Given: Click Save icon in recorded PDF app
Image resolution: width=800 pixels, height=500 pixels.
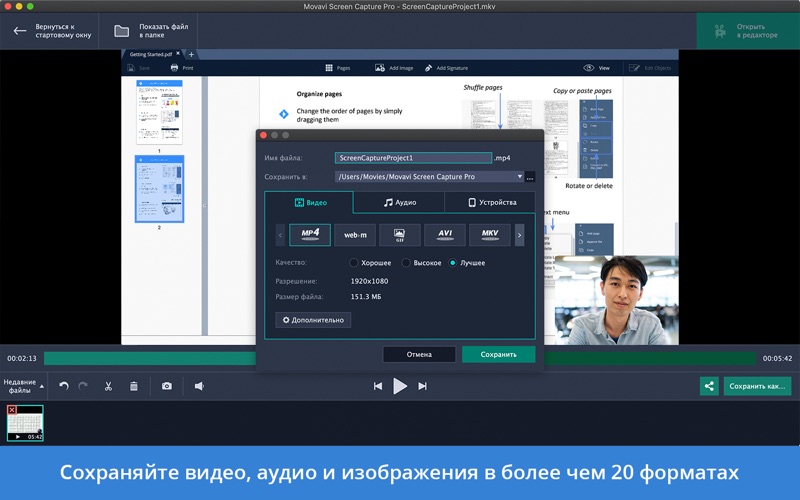Looking at the screenshot, I should [131, 68].
